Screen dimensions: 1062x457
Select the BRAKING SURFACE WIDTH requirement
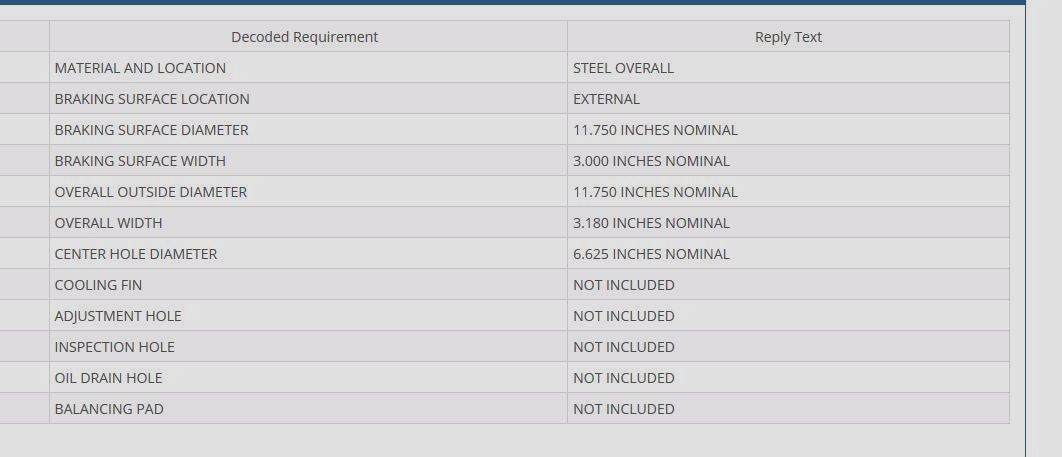click(x=140, y=161)
